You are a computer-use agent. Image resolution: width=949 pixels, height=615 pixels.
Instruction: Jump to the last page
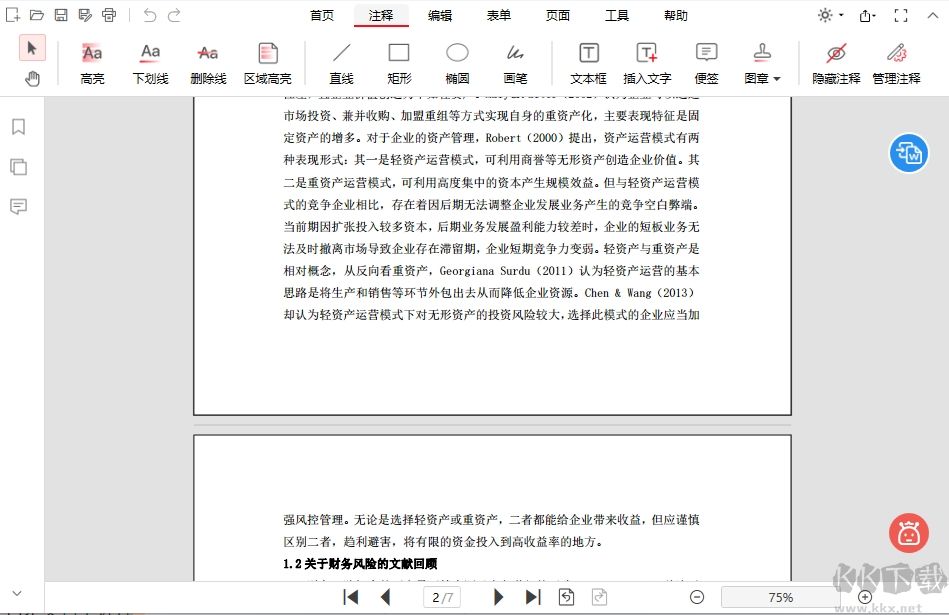(x=533, y=597)
